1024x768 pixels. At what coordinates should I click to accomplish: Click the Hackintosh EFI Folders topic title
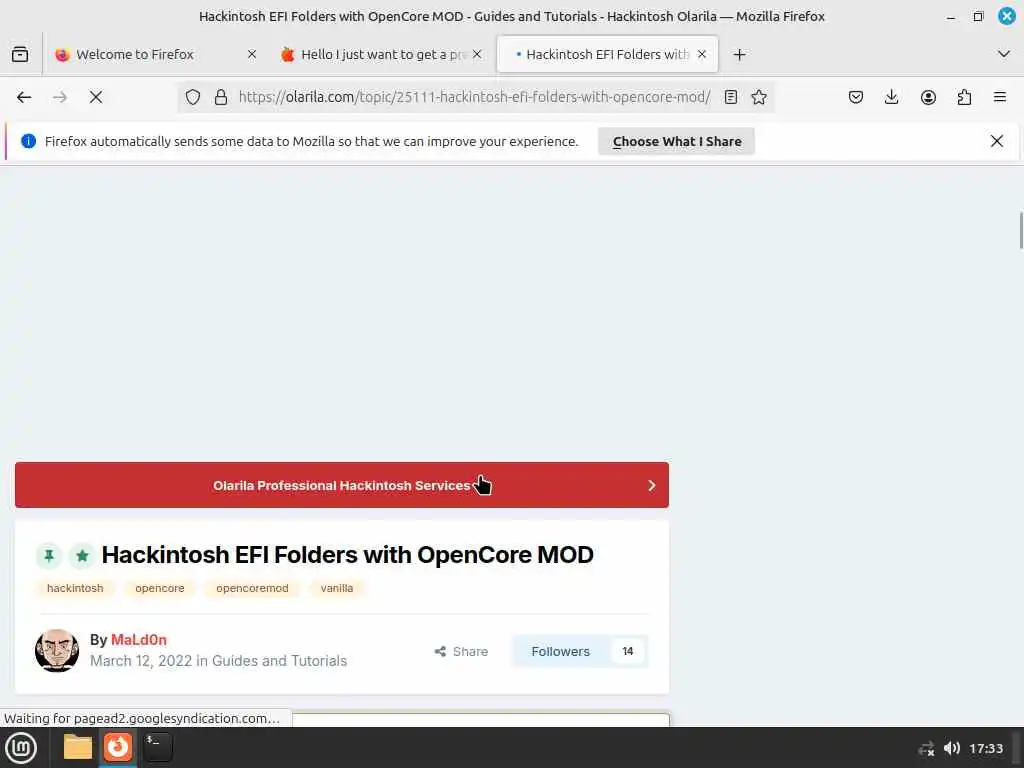click(347, 555)
